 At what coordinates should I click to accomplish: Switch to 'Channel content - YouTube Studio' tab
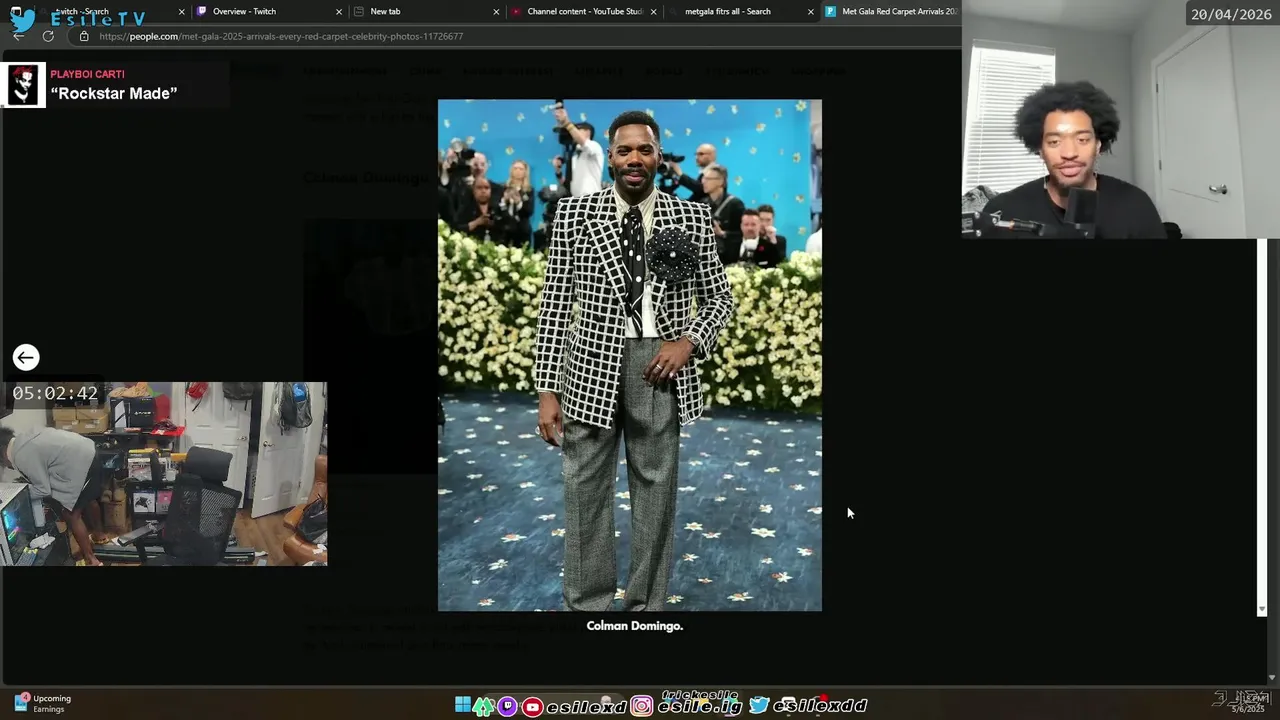point(582,12)
